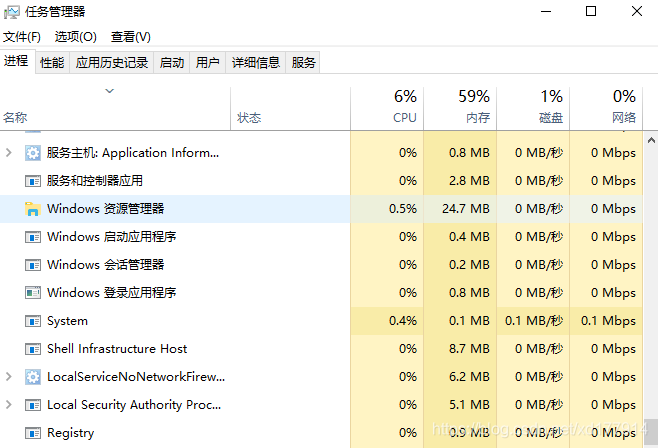
Task: Click the 0.5% CPU value
Action: [403, 209]
